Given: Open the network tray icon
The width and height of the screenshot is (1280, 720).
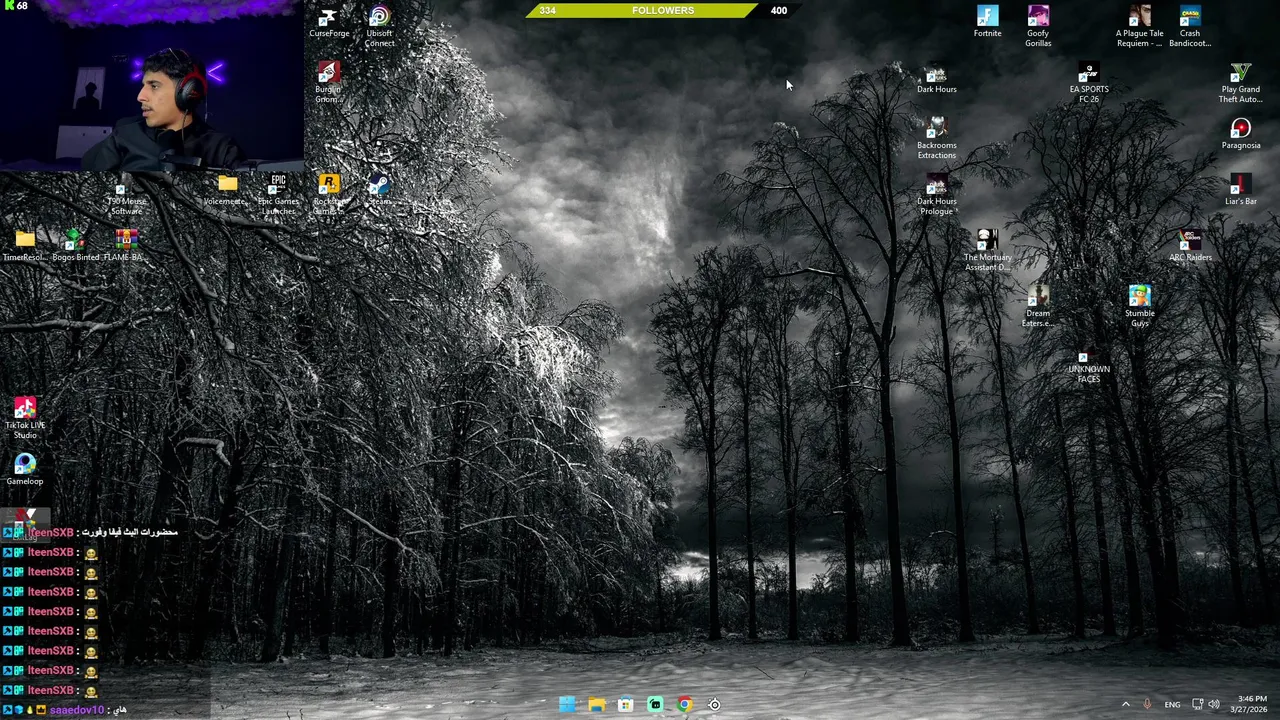Looking at the screenshot, I should pyautogui.click(x=1197, y=705).
